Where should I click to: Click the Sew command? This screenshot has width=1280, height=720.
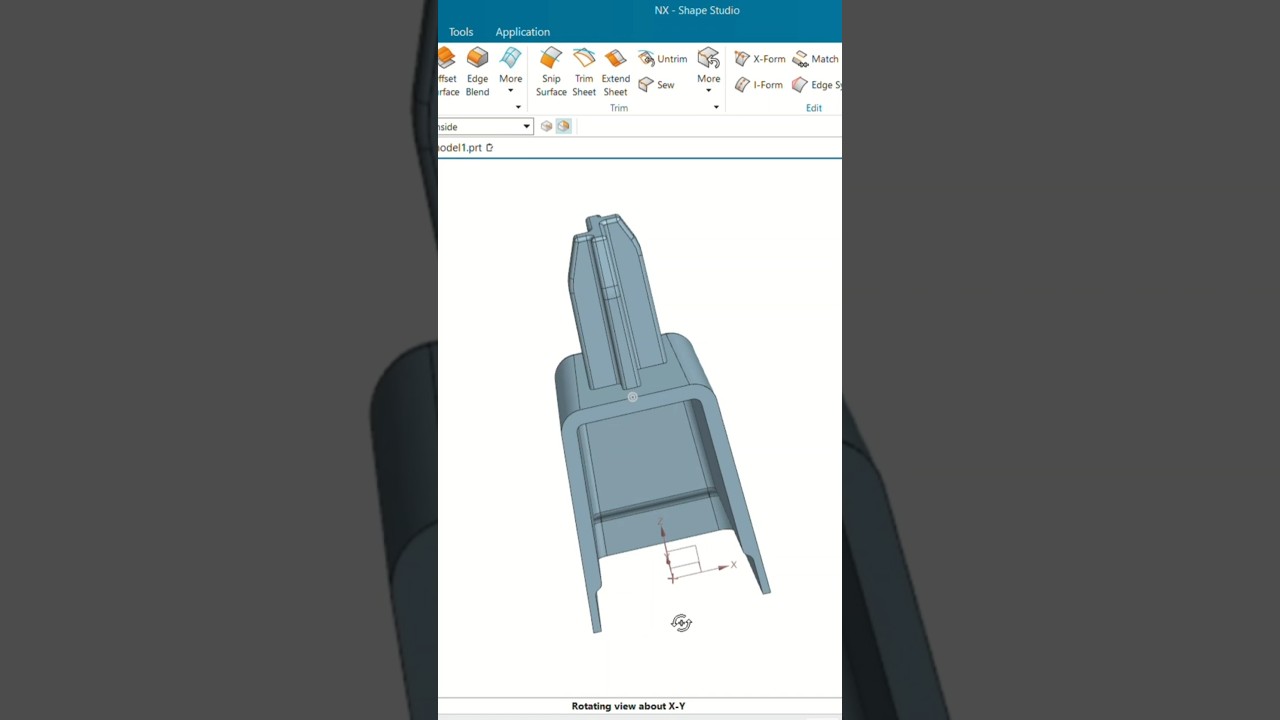(x=656, y=85)
